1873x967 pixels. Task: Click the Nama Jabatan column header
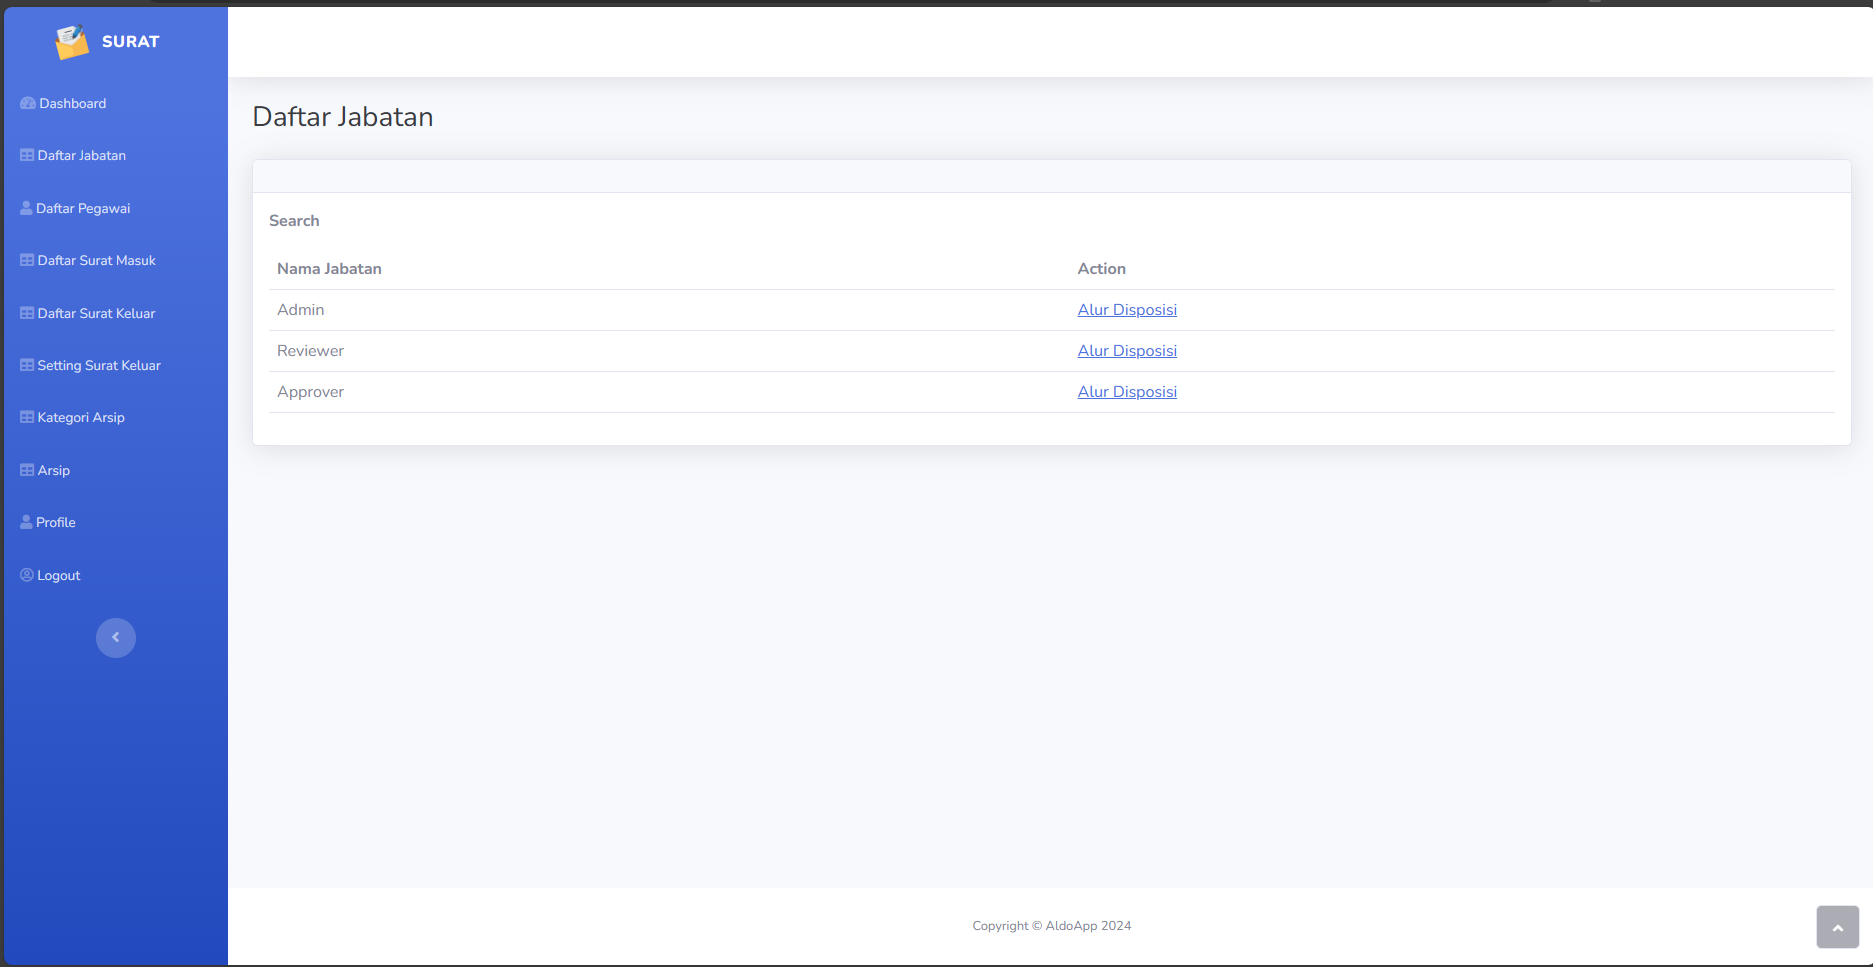(x=329, y=269)
